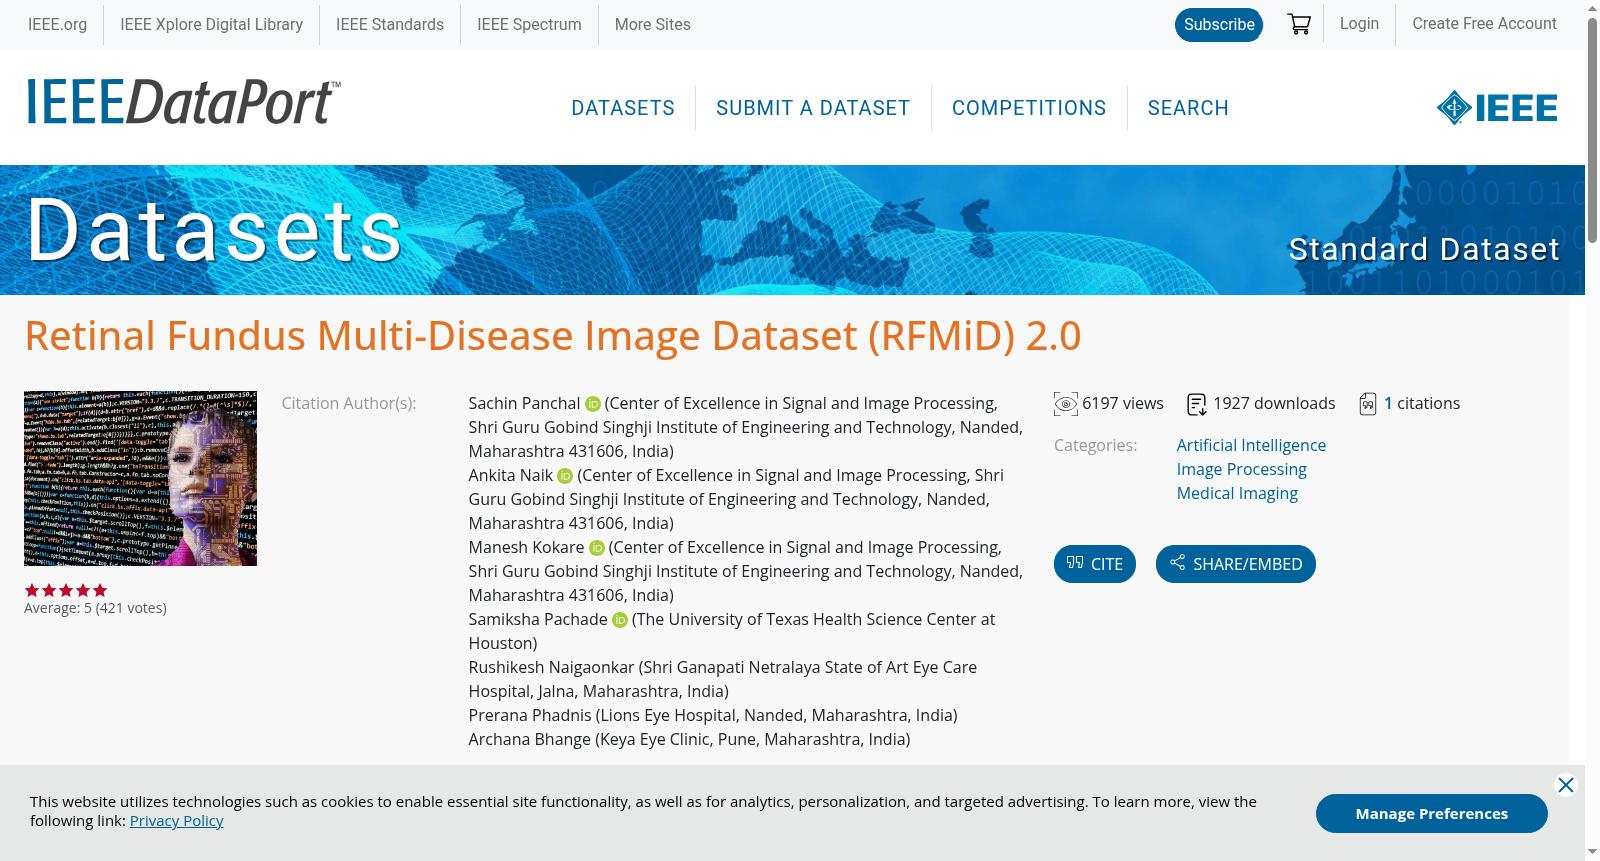Viewport: 1600px width, 861px height.
Task: Click Ankita Naik's ORCID icon
Action: tap(565, 476)
